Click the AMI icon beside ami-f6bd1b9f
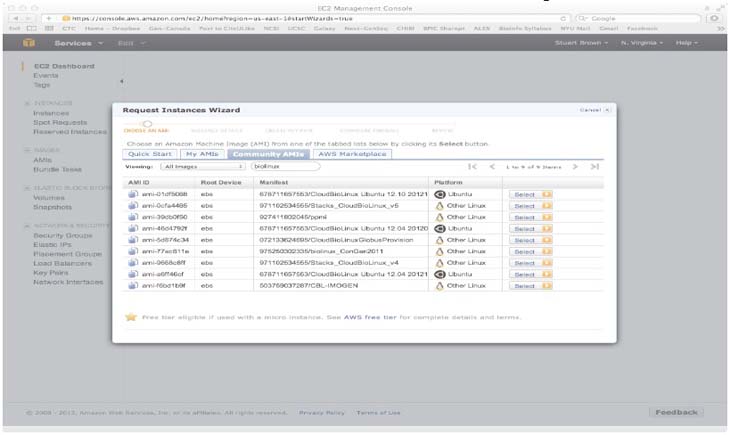 point(133,285)
